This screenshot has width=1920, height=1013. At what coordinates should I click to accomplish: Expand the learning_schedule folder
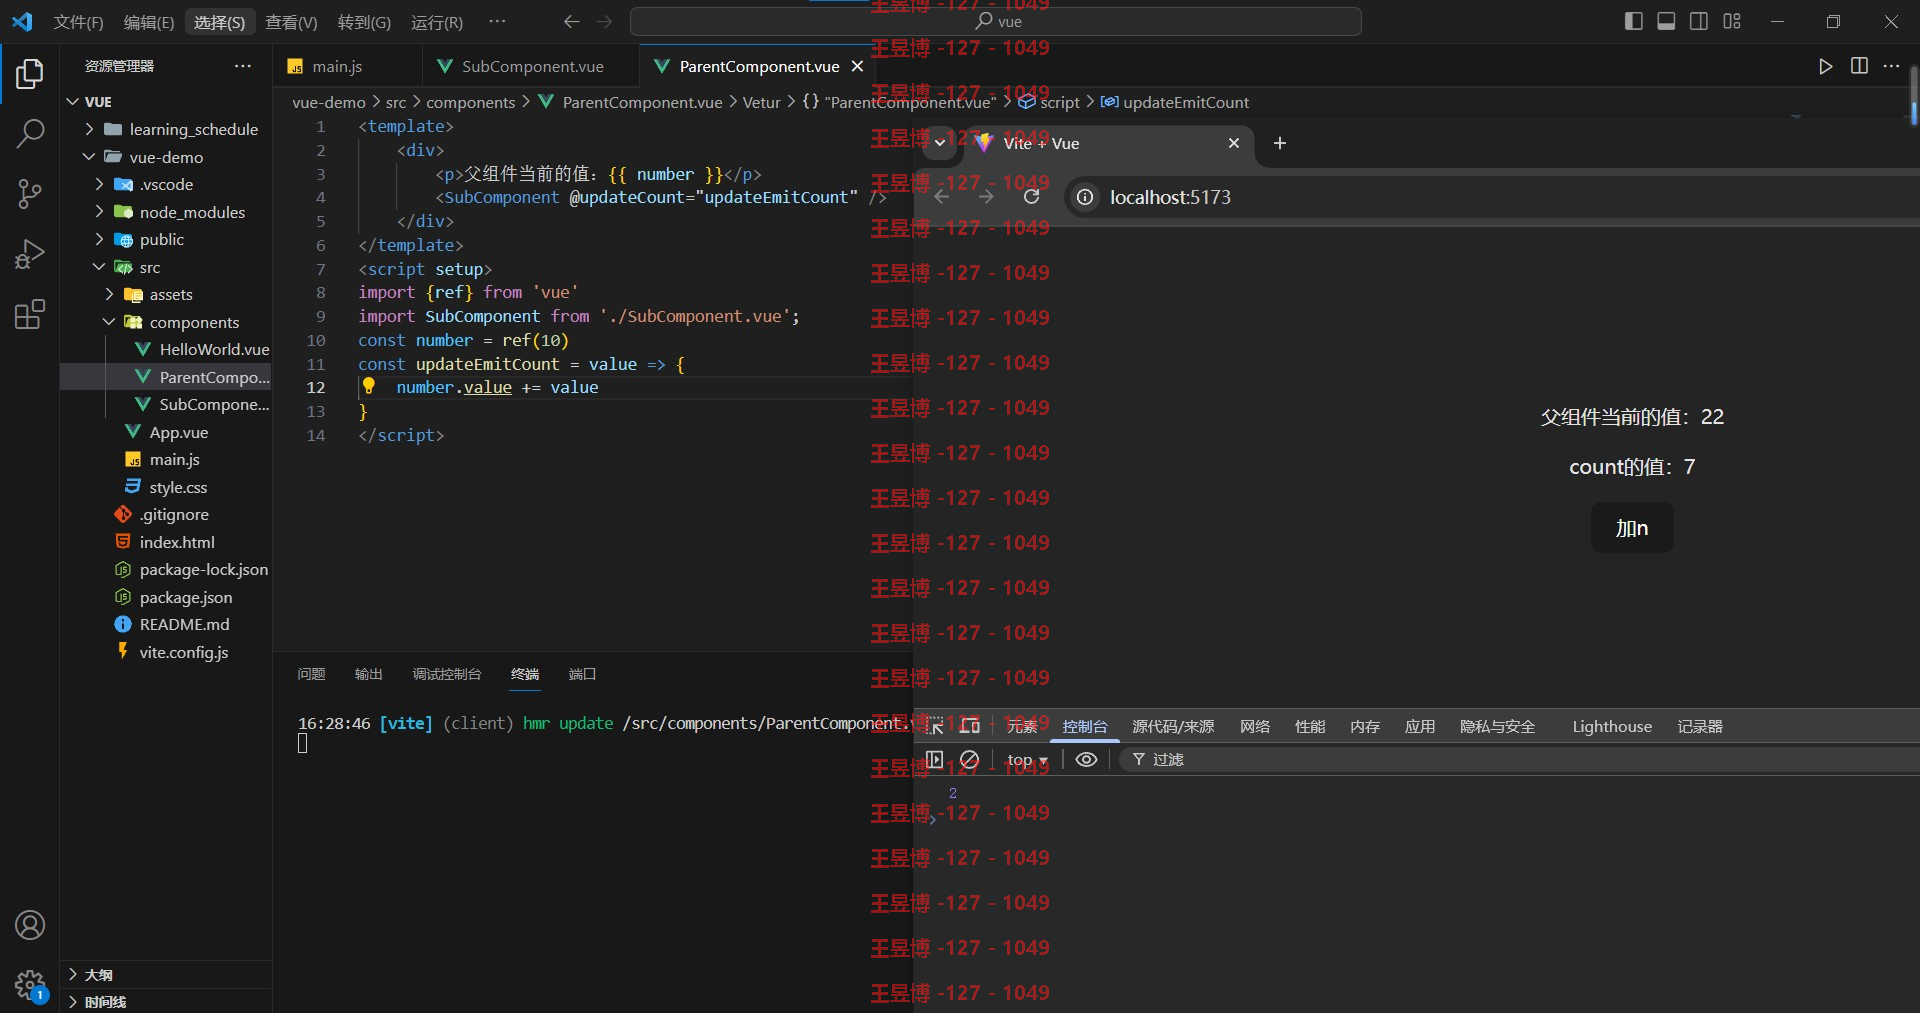(x=89, y=129)
